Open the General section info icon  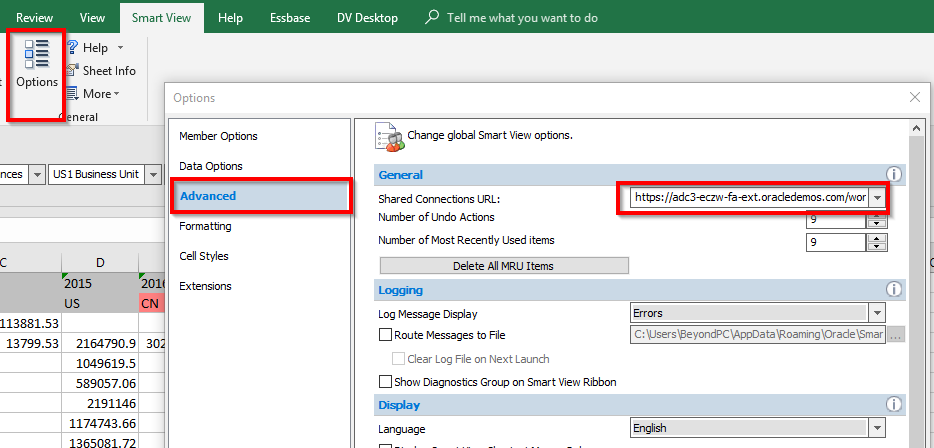[893, 175]
